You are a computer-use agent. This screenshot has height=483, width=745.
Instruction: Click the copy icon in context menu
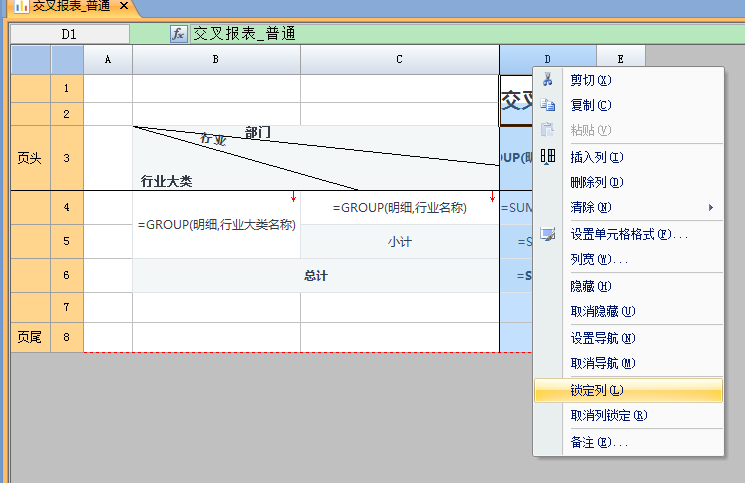tap(547, 105)
